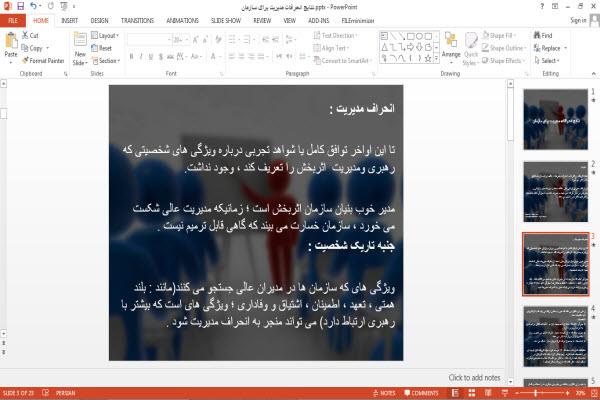Click the Reset slide icon
600x400 pixels.
pos(95,48)
